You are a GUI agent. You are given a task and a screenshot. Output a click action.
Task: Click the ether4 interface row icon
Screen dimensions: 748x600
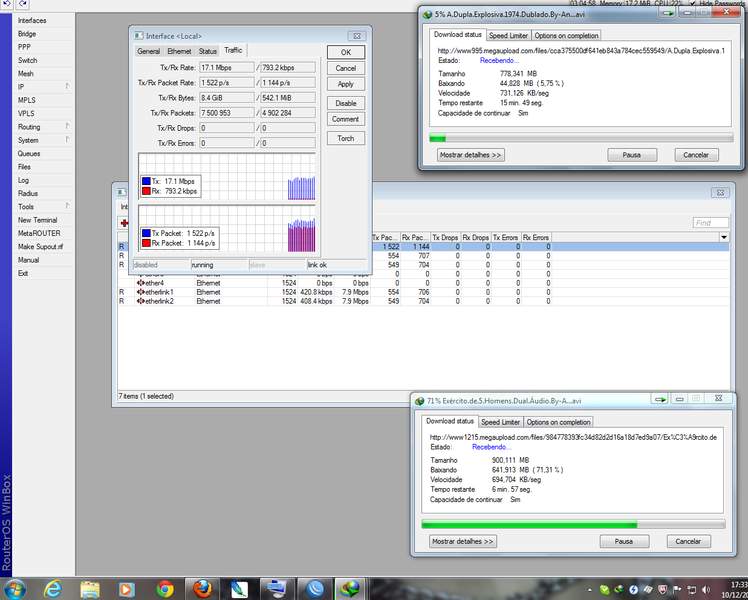[x=141, y=283]
